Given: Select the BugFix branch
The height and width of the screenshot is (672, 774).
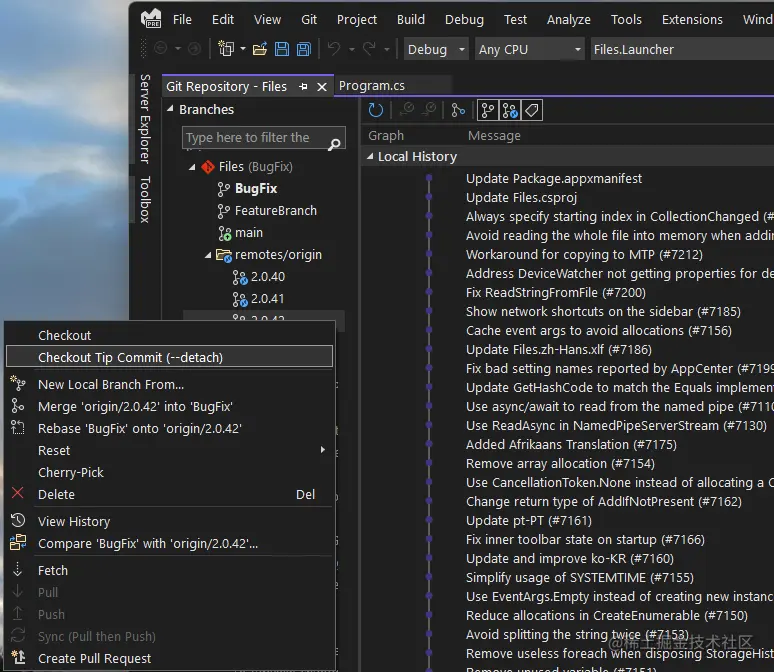Looking at the screenshot, I should [256, 189].
